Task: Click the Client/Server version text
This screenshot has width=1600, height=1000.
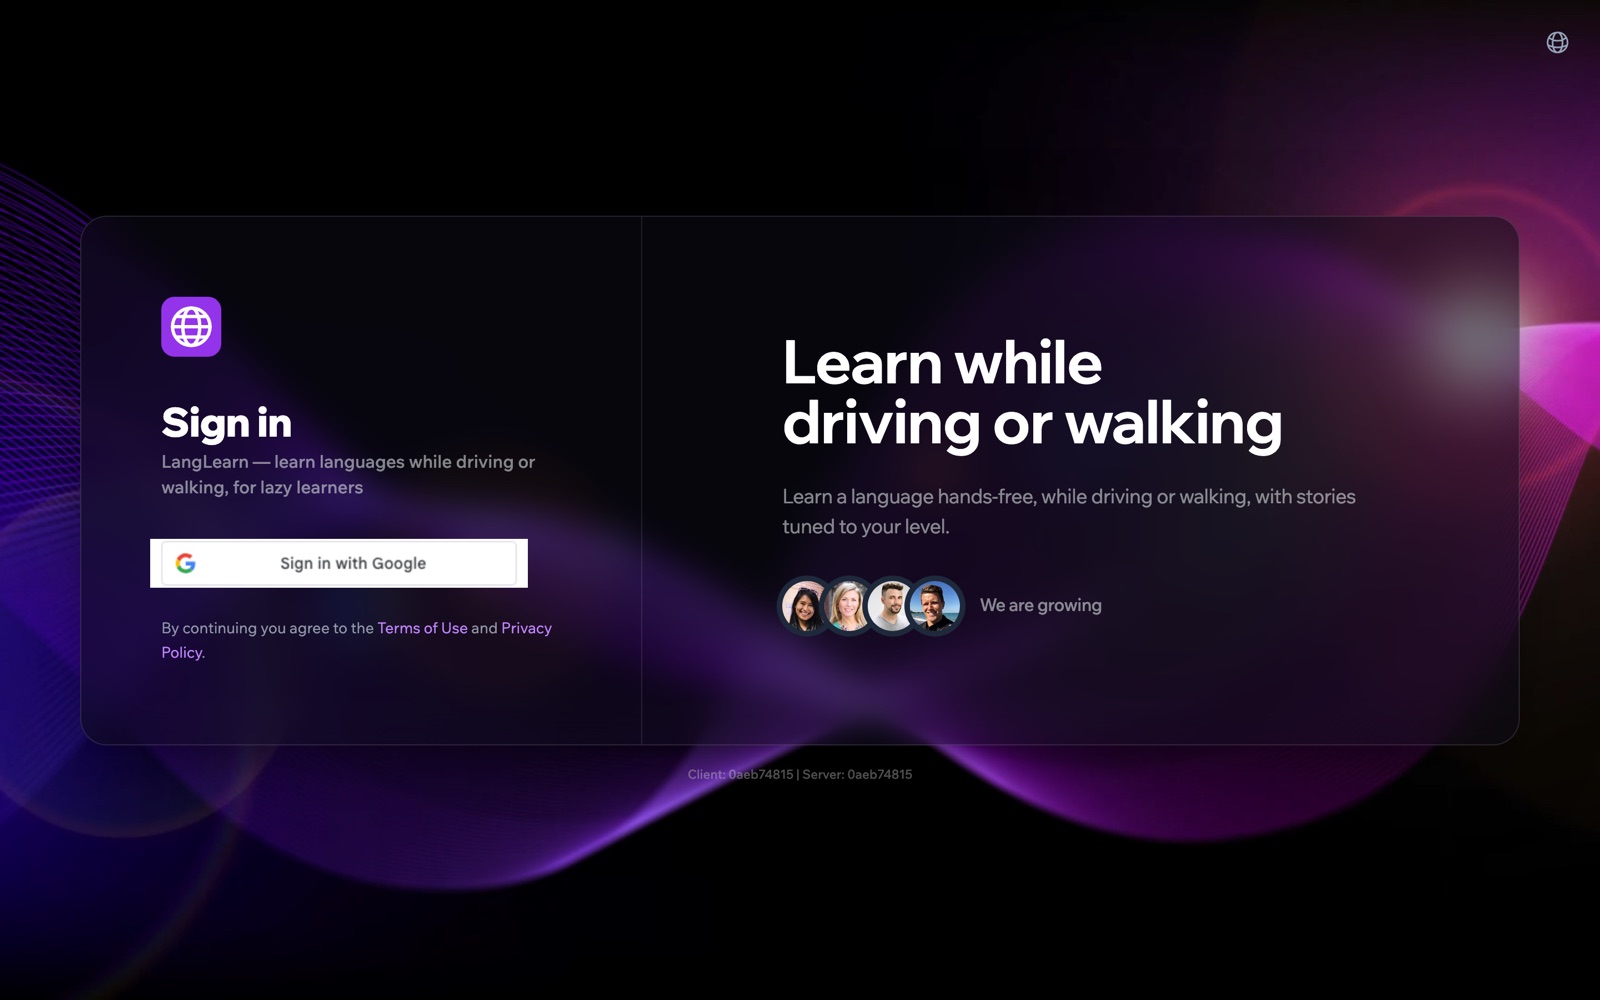Action: (800, 774)
